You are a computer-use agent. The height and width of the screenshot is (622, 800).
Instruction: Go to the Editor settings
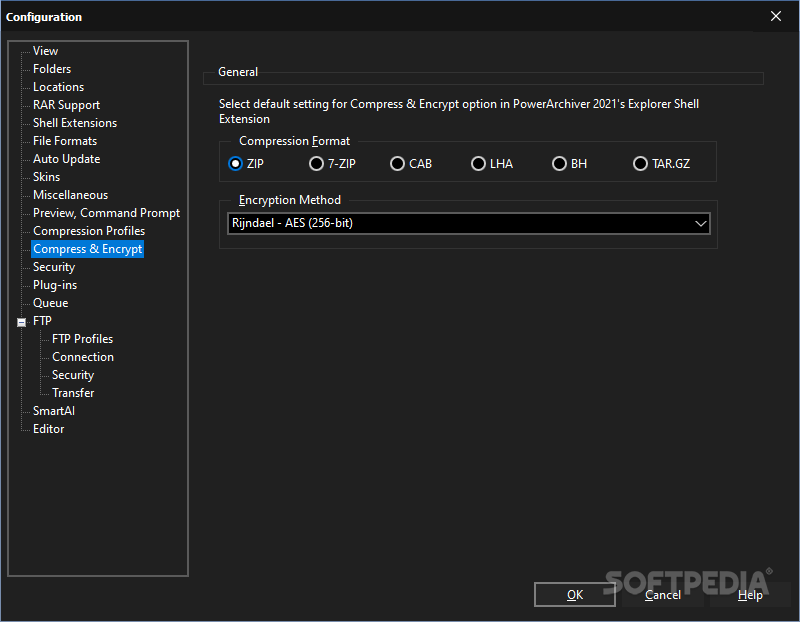48,429
